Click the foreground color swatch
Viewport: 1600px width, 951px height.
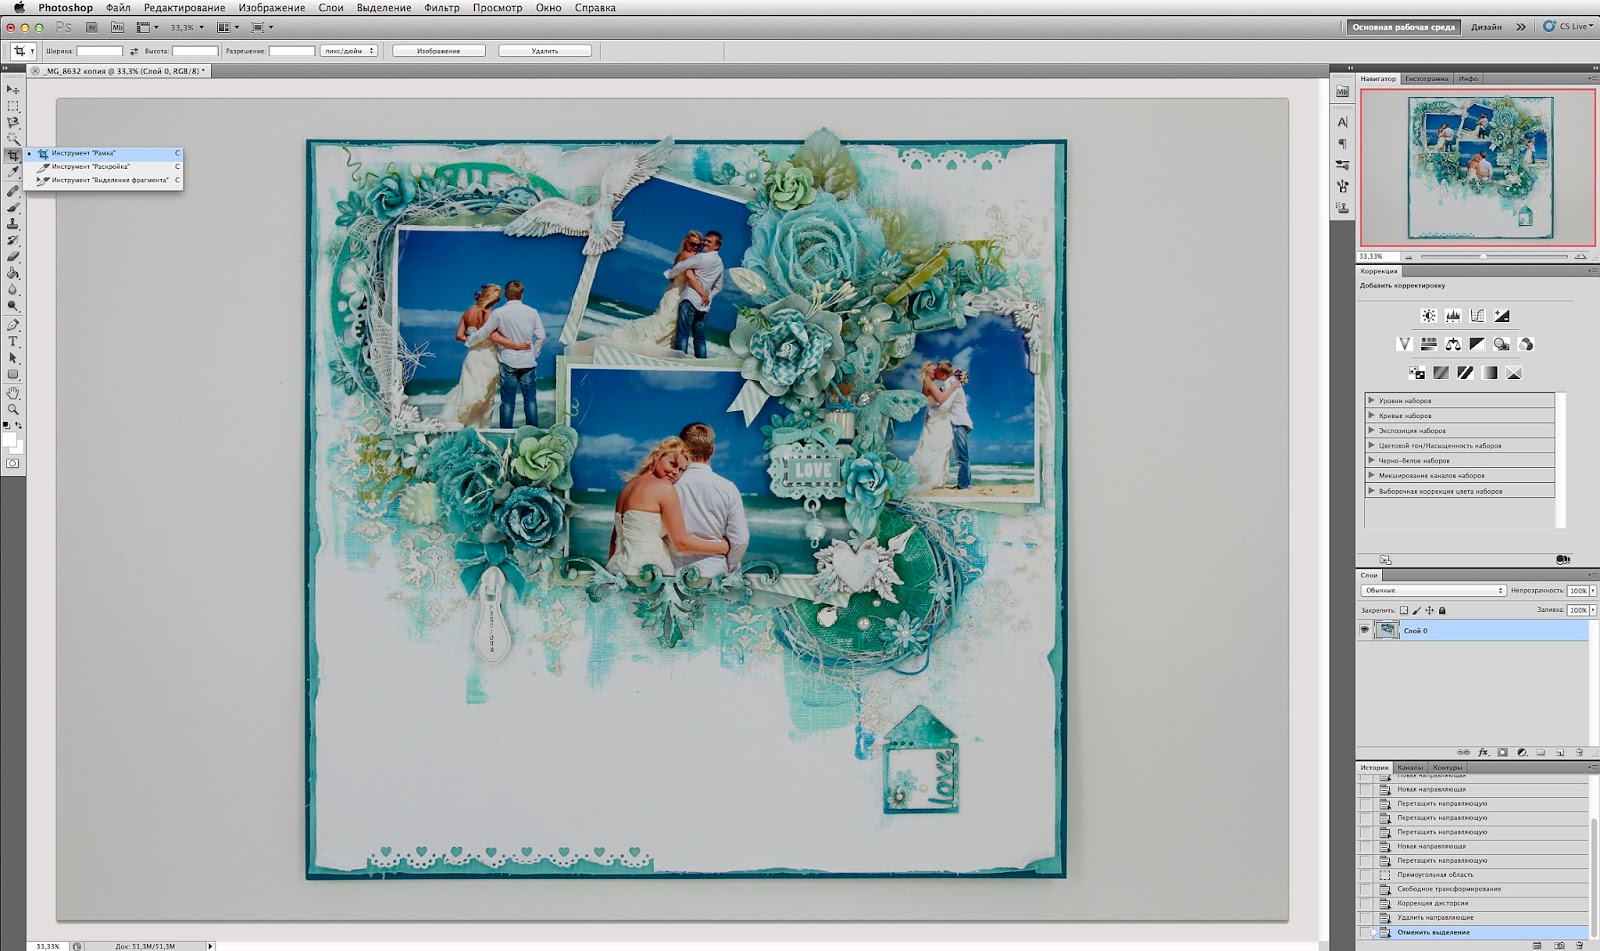9,440
